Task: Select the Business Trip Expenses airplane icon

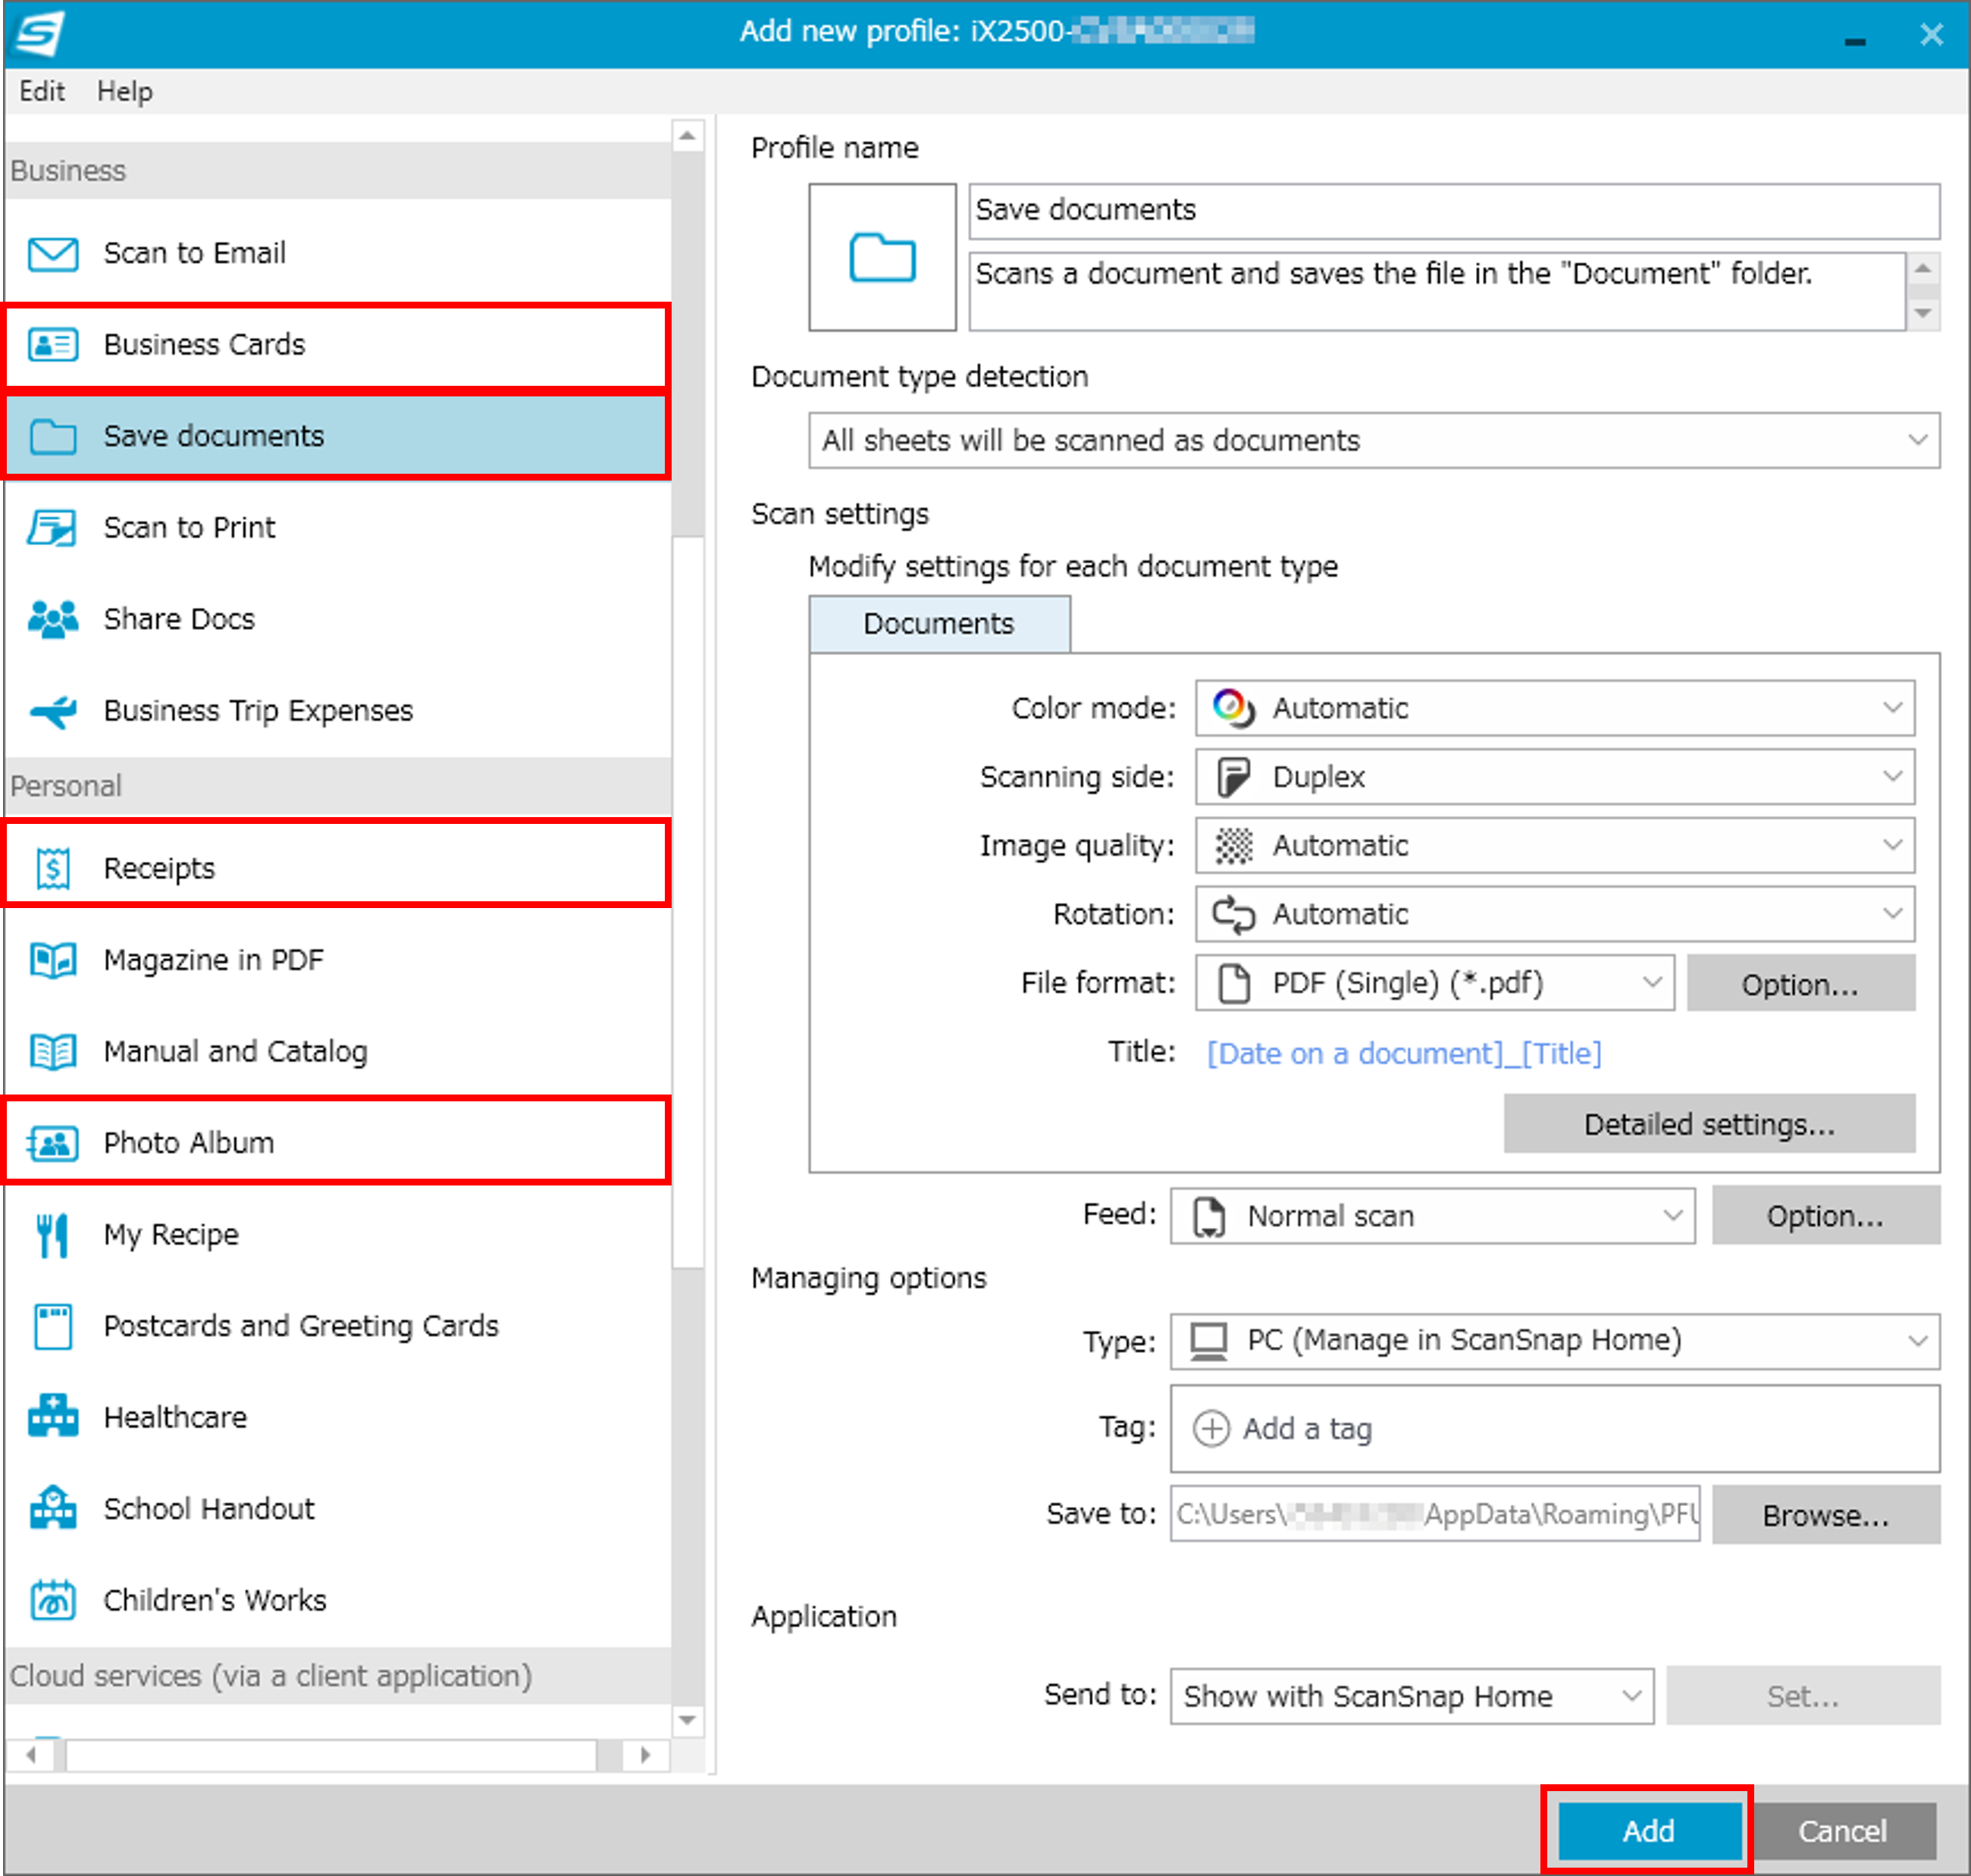Action: tap(52, 711)
